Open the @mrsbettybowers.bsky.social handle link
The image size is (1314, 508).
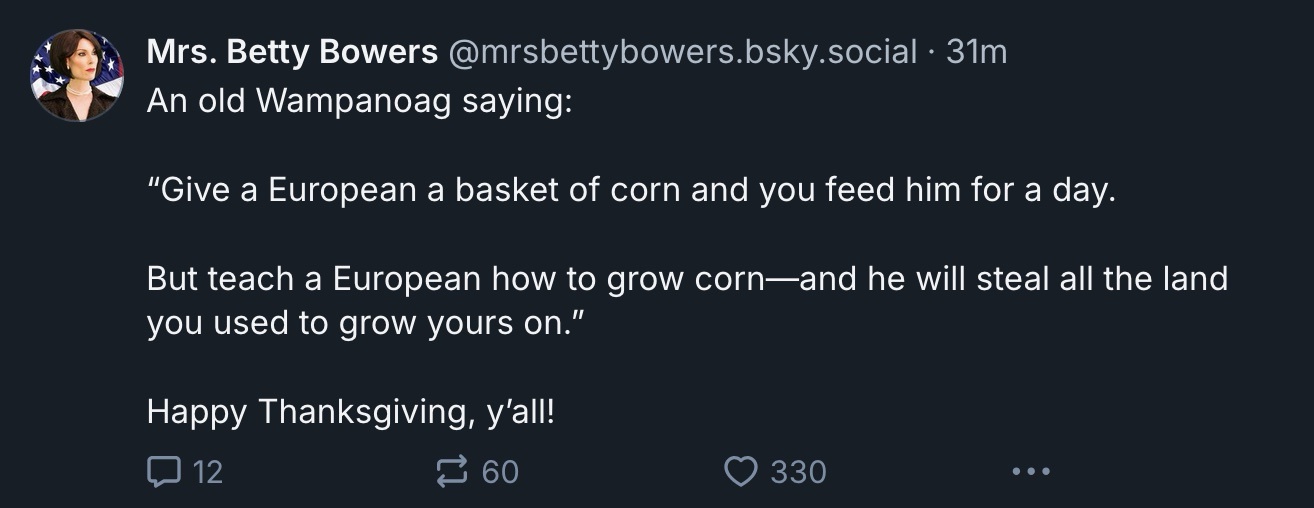682,52
